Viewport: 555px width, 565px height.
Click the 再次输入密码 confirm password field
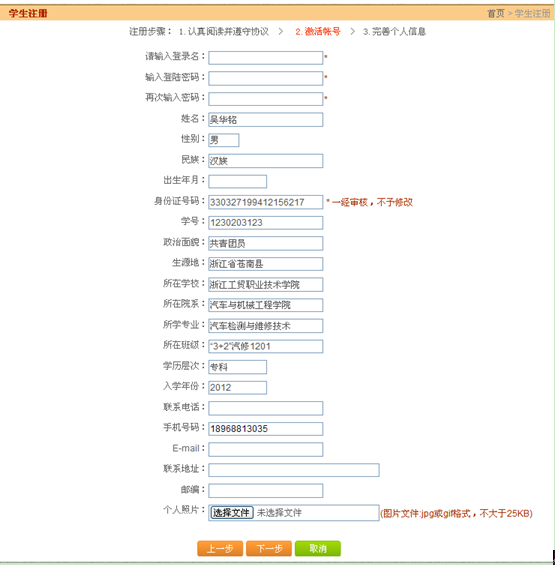(x=266, y=99)
